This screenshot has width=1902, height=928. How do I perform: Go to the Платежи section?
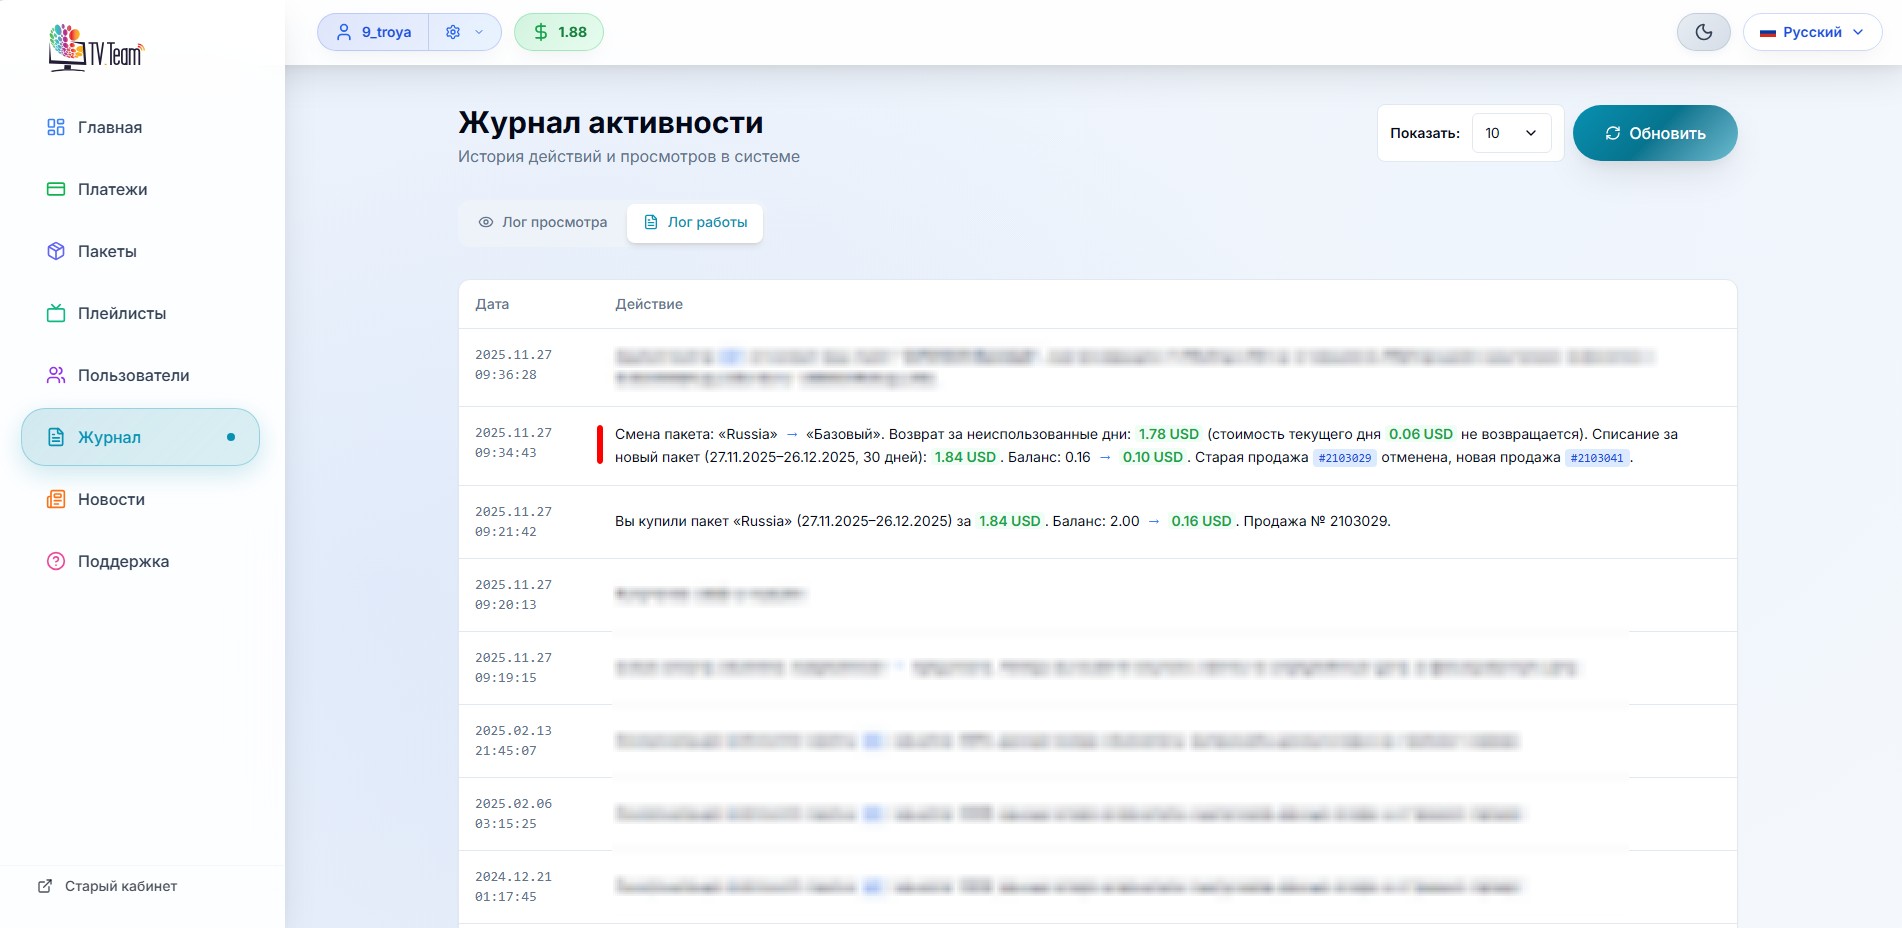point(112,189)
